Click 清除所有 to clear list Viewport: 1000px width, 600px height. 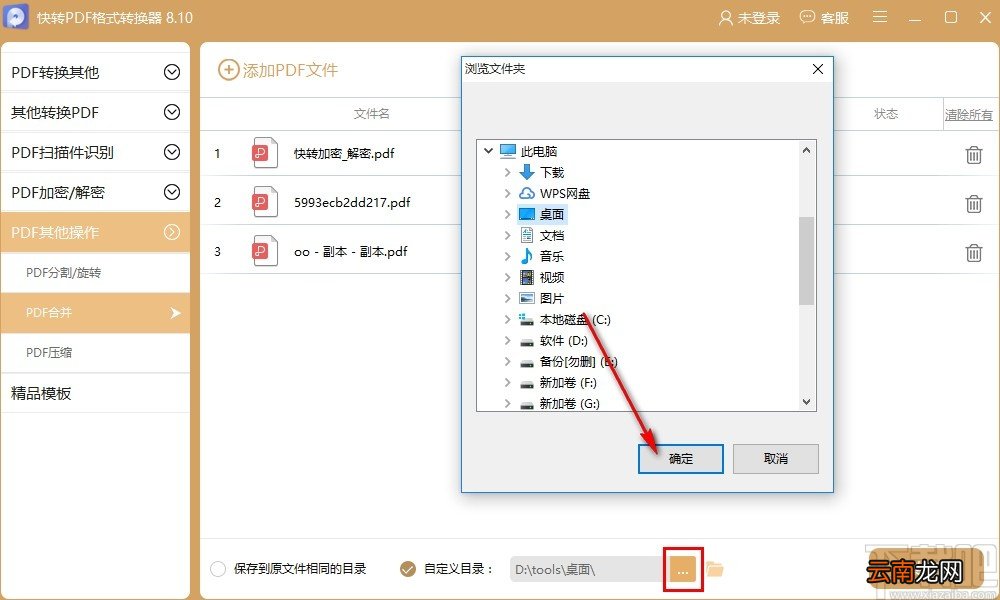969,115
